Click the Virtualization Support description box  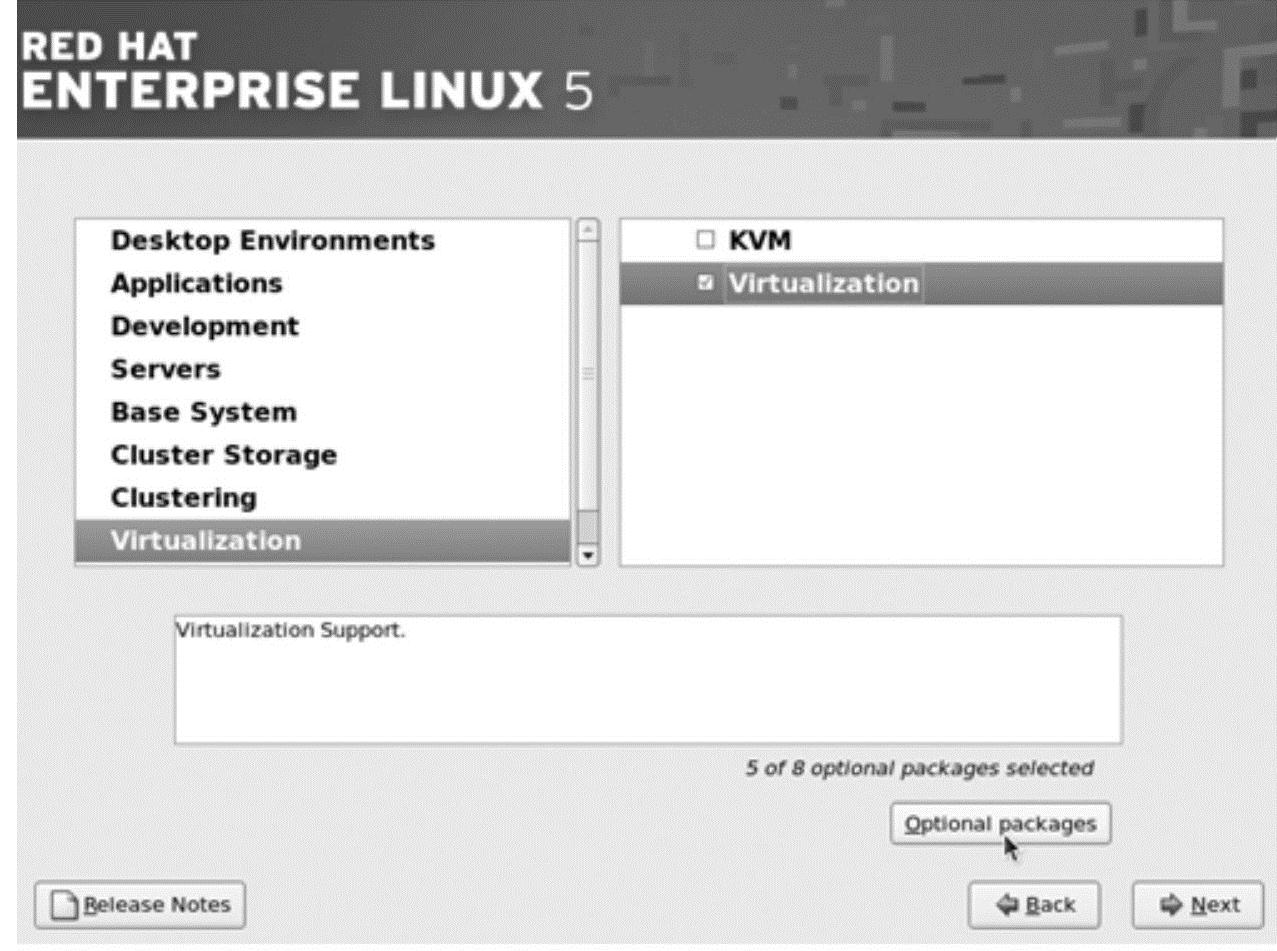pos(647,680)
